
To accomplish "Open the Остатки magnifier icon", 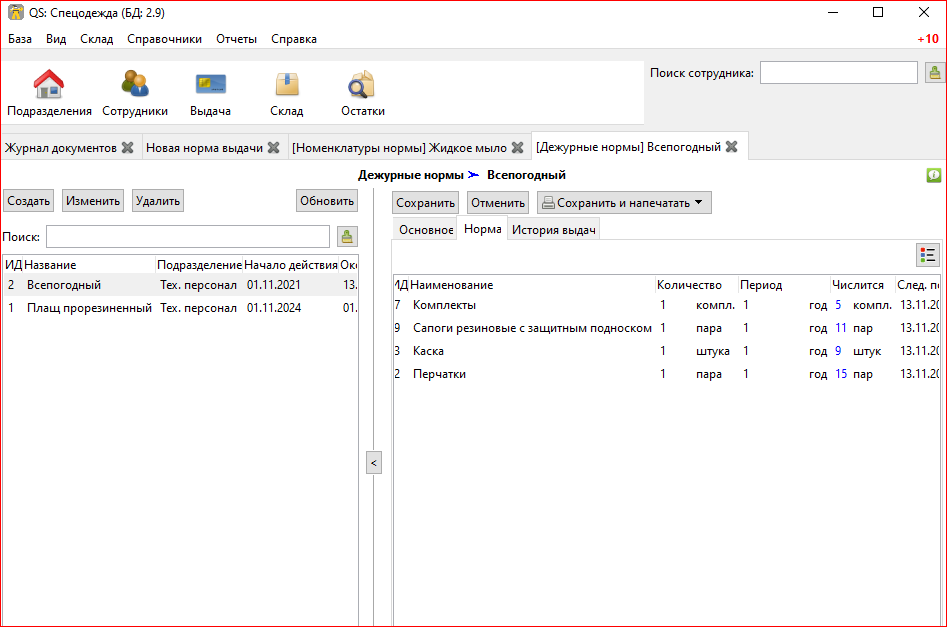I will (362, 85).
